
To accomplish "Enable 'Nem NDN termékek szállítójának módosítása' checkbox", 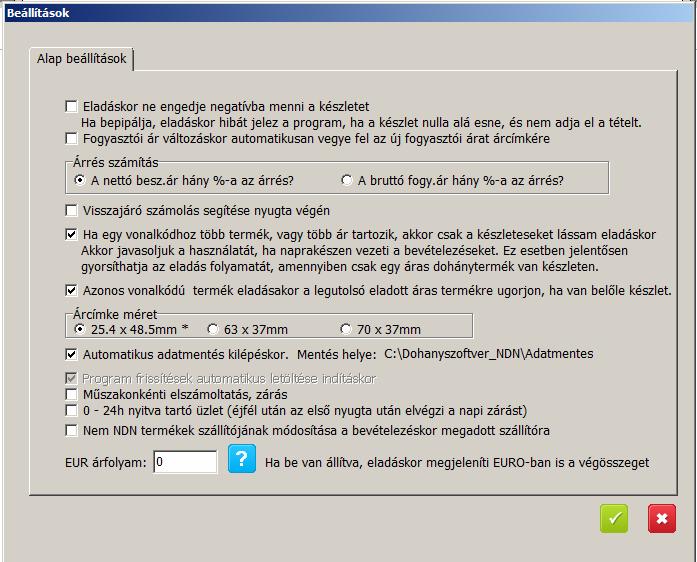I will pyautogui.click(x=71, y=430).
